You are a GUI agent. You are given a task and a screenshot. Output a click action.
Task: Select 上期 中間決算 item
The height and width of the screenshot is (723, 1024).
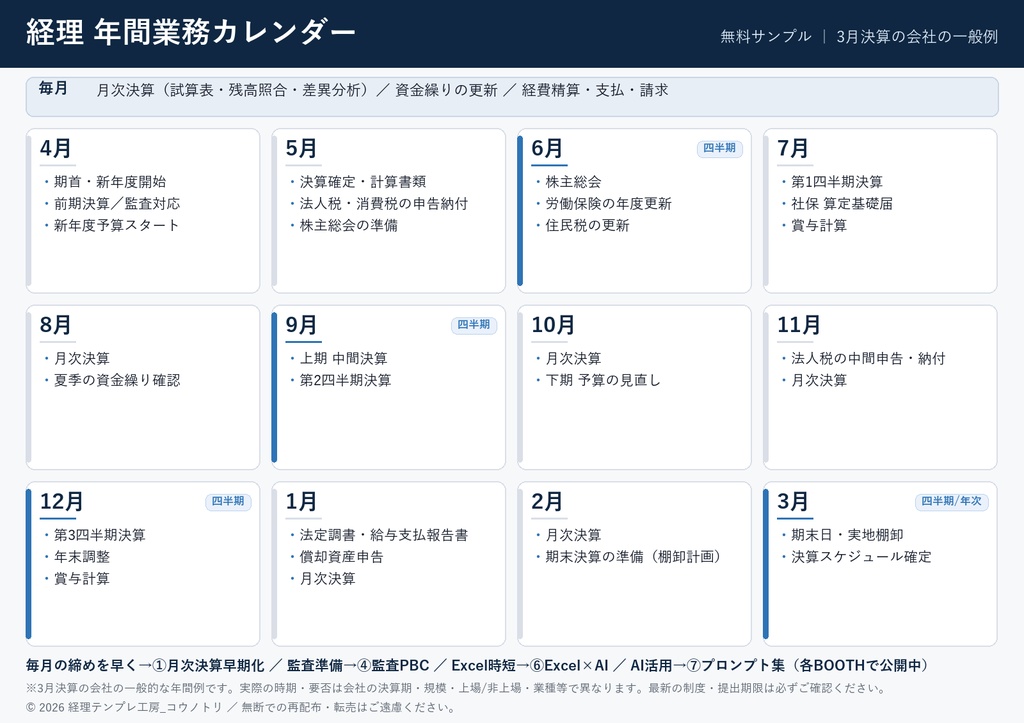pos(344,358)
